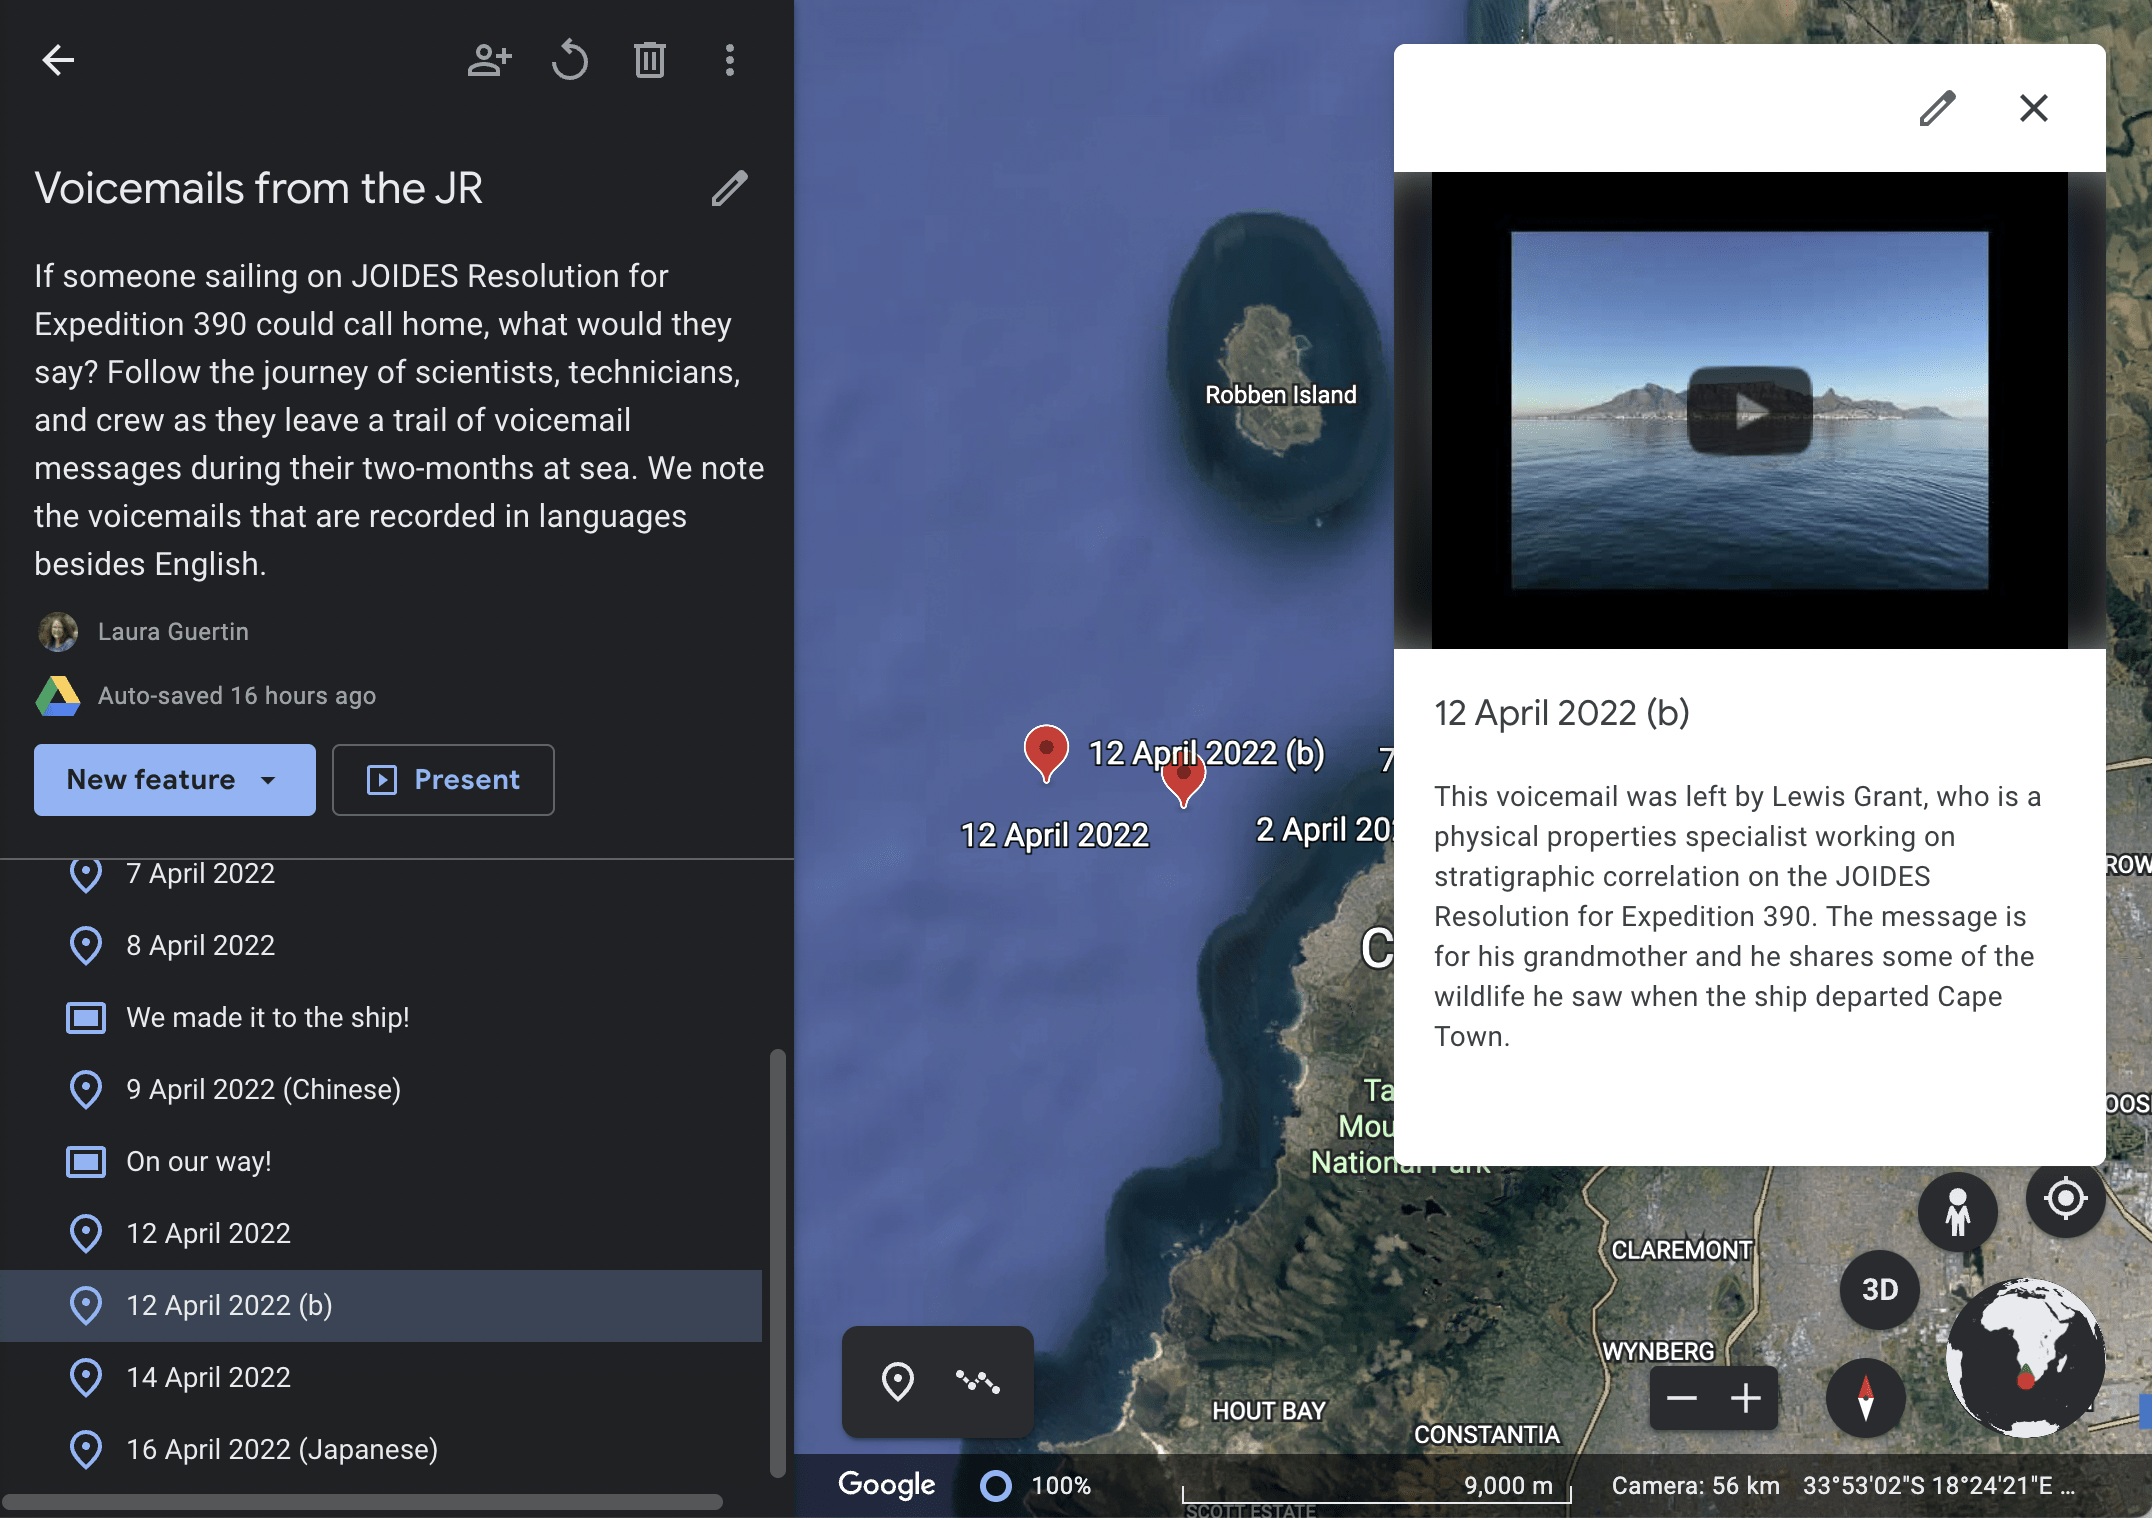Screen dimensions: 2152x1518
Task: Click the 'Auto-saved 16 hours ago' text
Action: 237,696
